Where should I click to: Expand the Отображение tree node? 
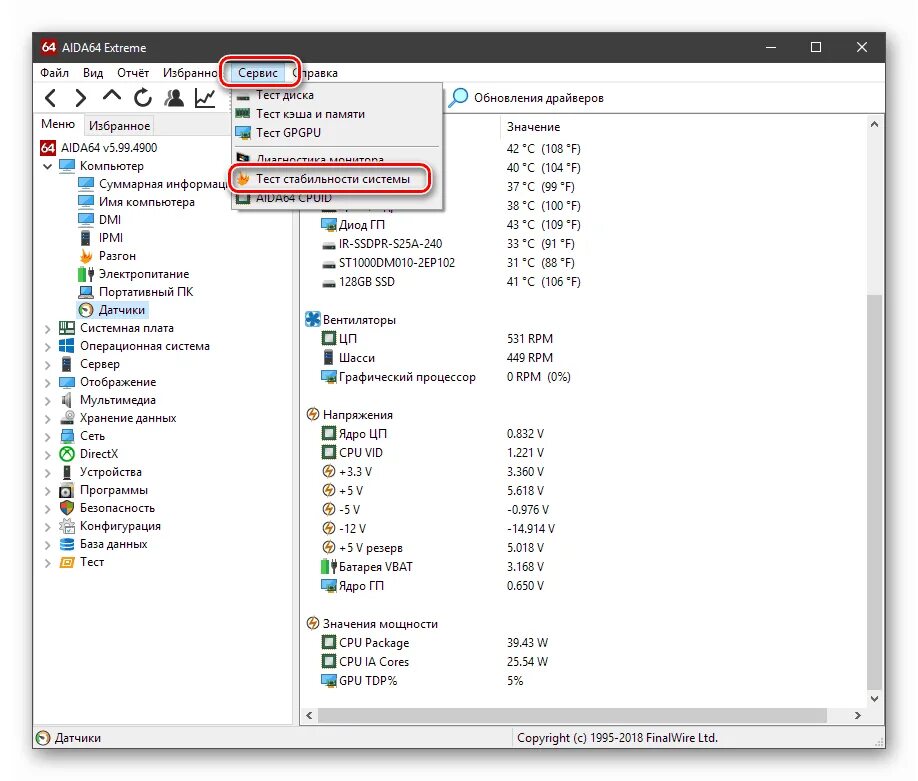pyautogui.click(x=47, y=383)
